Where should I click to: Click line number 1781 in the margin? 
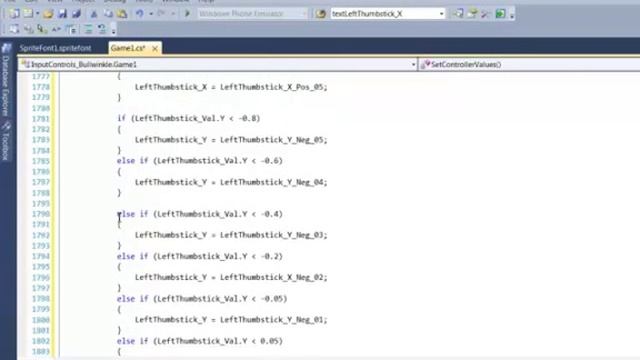click(x=41, y=119)
